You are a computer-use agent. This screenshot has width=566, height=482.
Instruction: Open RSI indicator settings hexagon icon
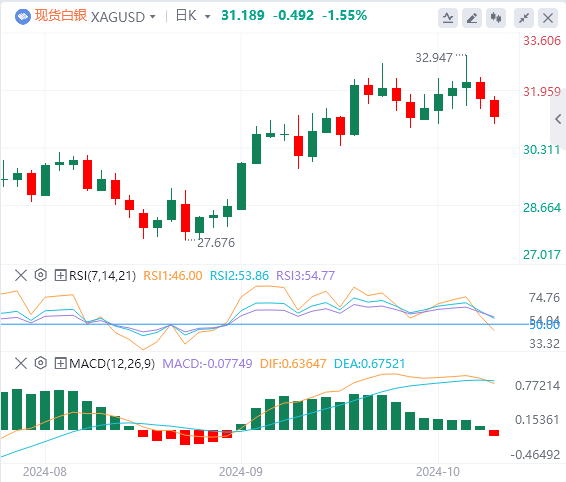(x=41, y=275)
